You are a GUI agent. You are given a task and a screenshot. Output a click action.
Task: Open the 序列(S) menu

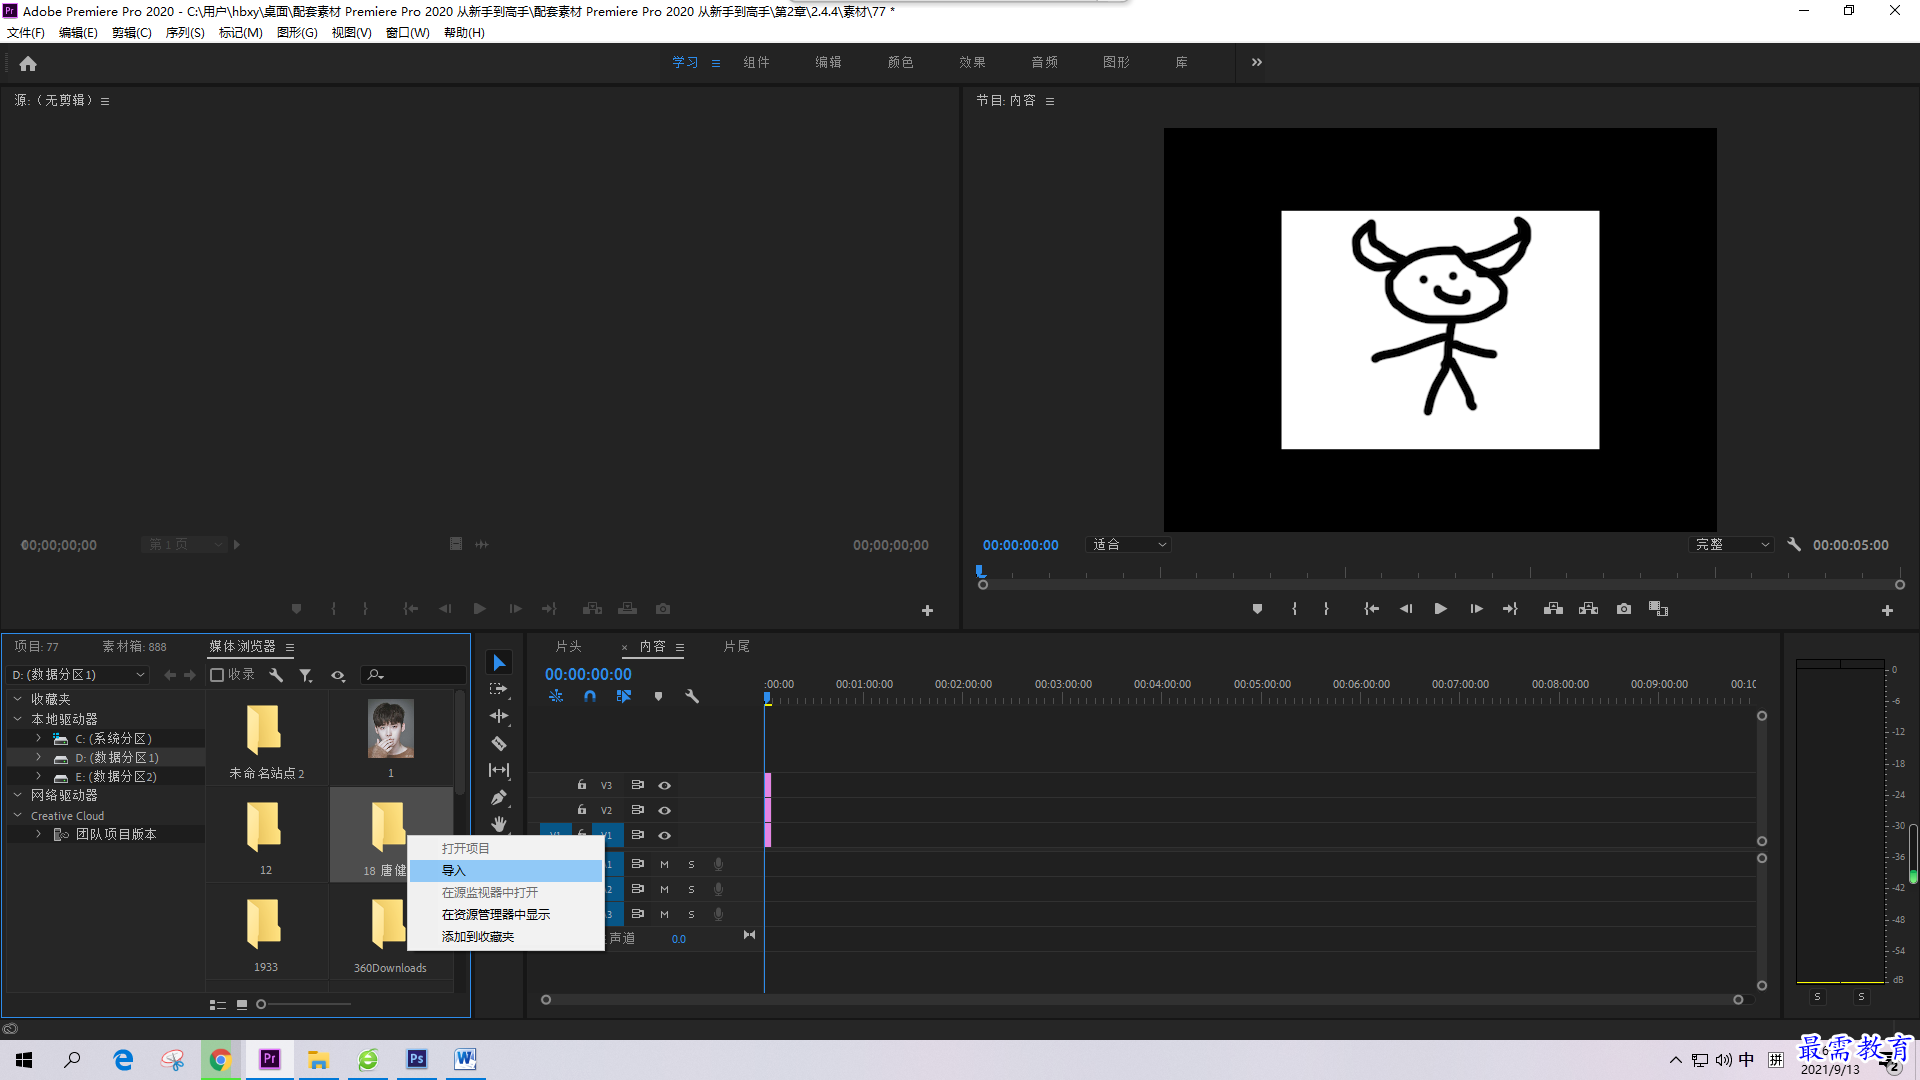point(185,33)
